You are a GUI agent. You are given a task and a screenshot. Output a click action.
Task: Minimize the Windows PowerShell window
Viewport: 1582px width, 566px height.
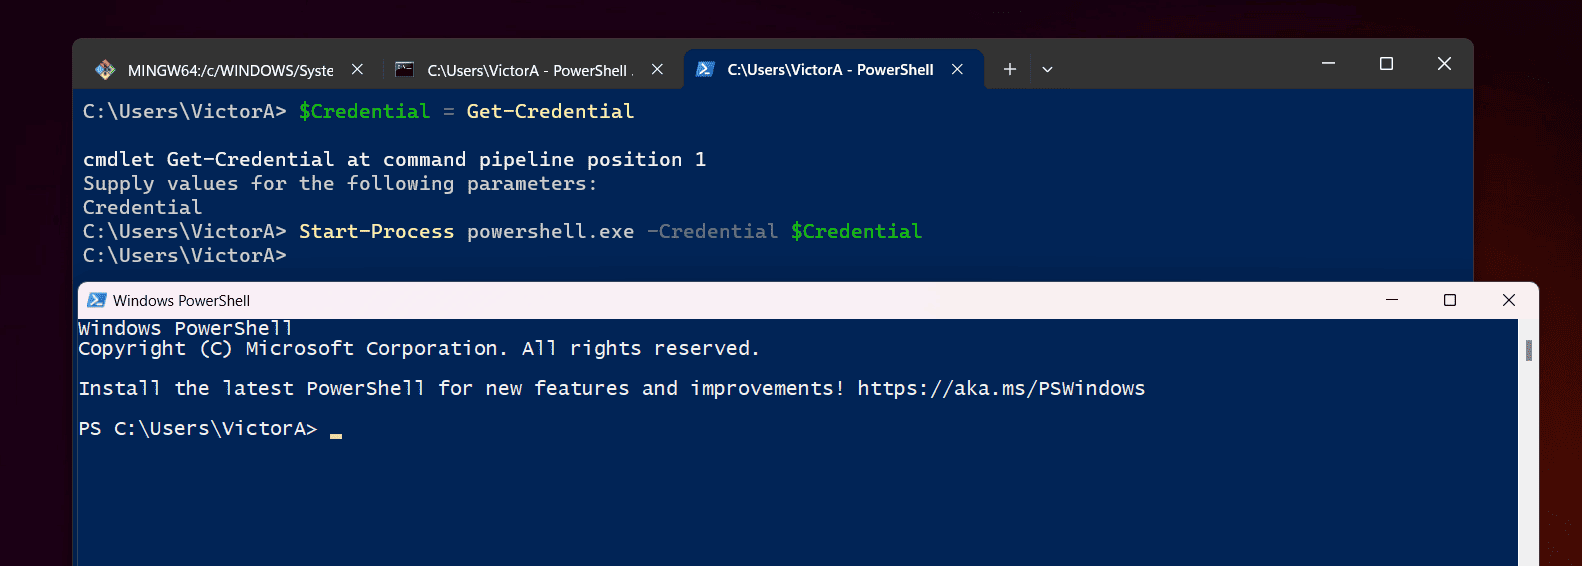pyautogui.click(x=1392, y=300)
